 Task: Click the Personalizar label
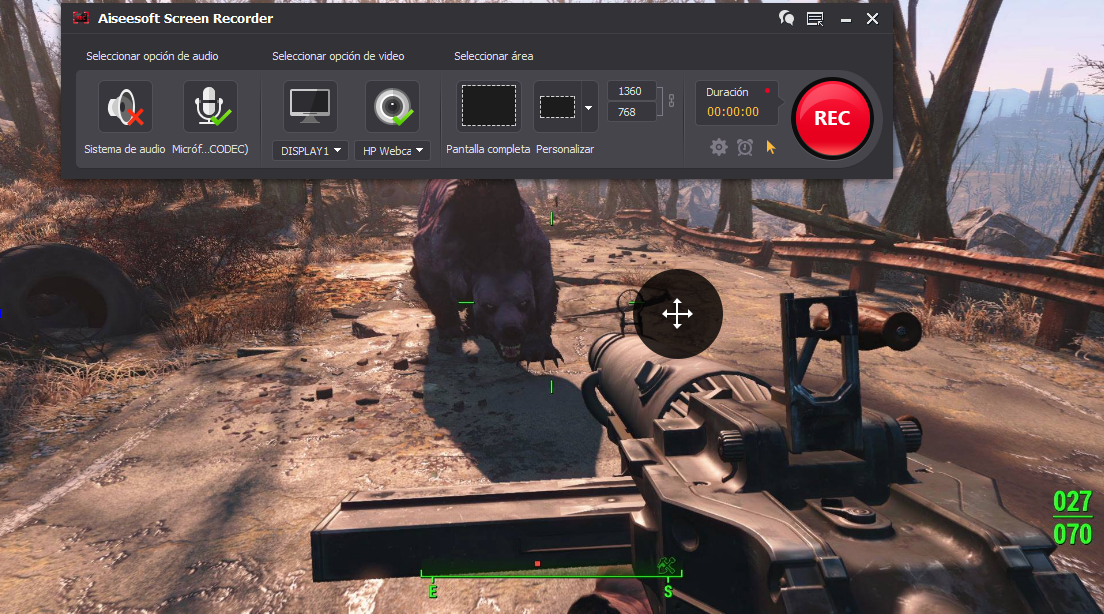(565, 149)
